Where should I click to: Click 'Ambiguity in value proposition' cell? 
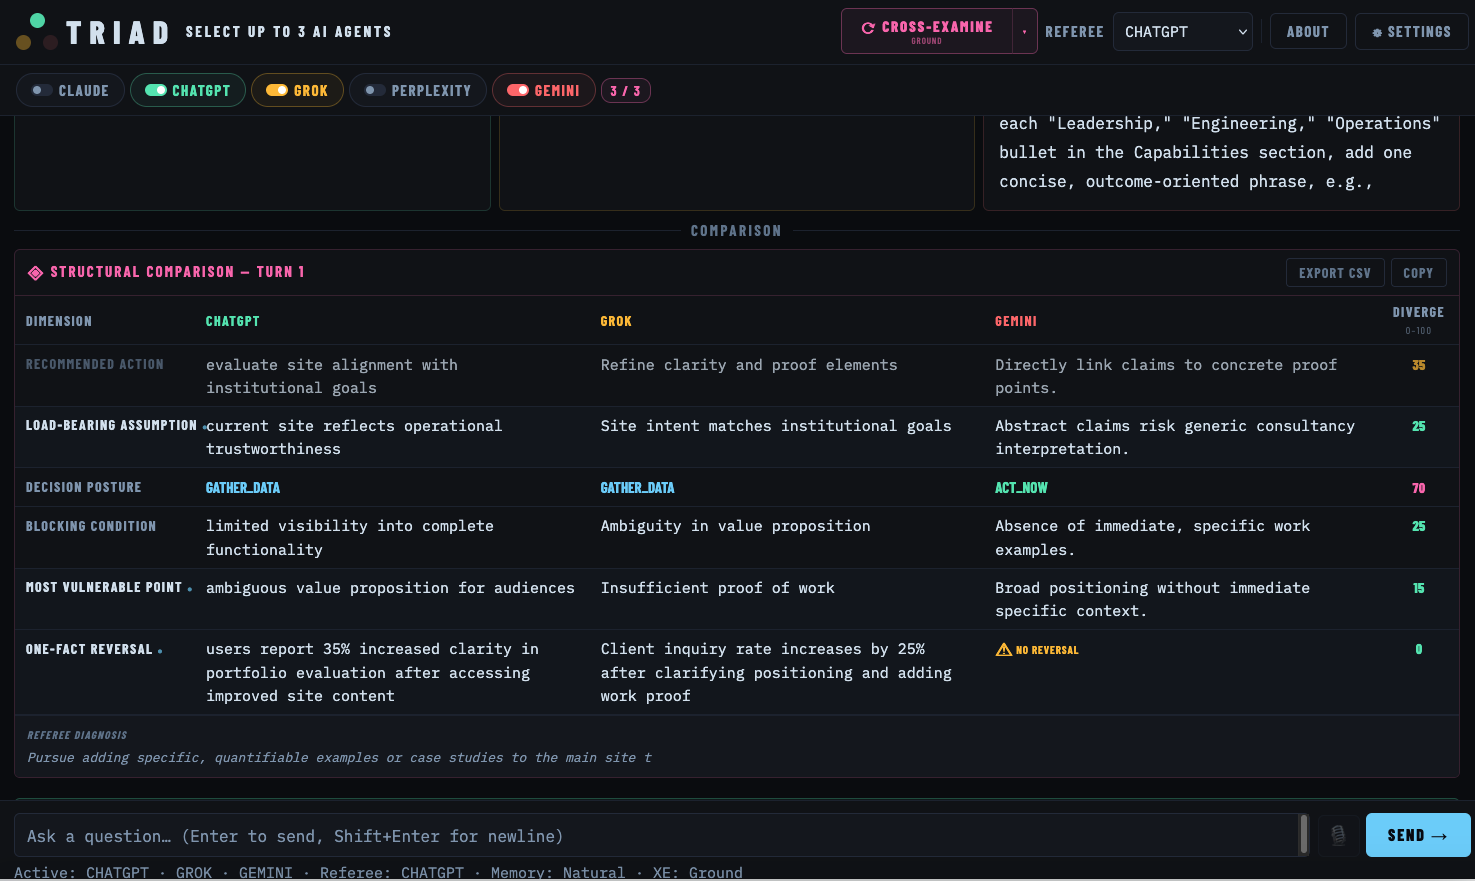(x=735, y=526)
